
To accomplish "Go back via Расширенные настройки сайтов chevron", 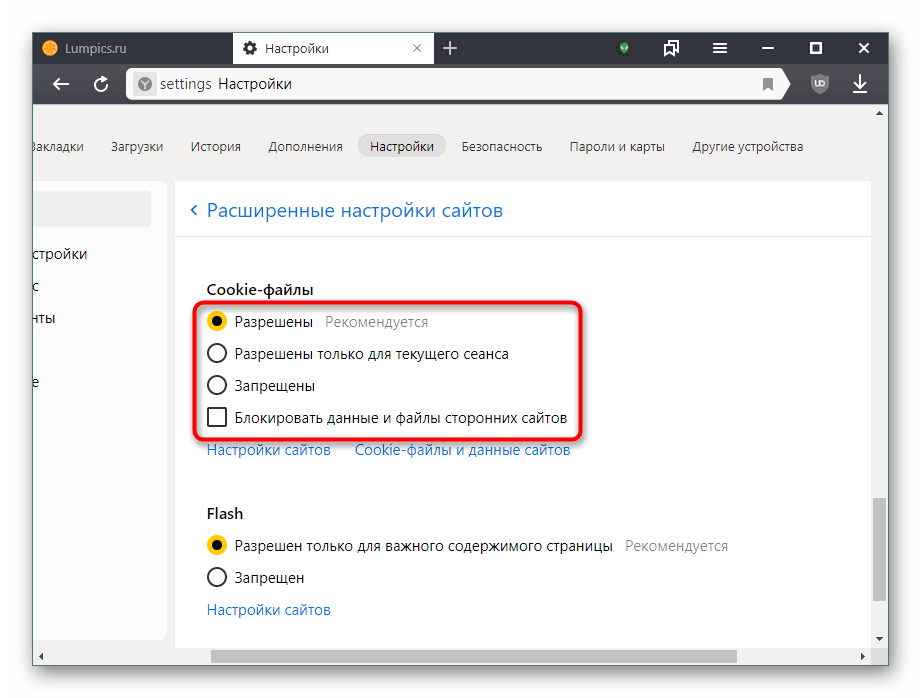I will click(x=194, y=210).
